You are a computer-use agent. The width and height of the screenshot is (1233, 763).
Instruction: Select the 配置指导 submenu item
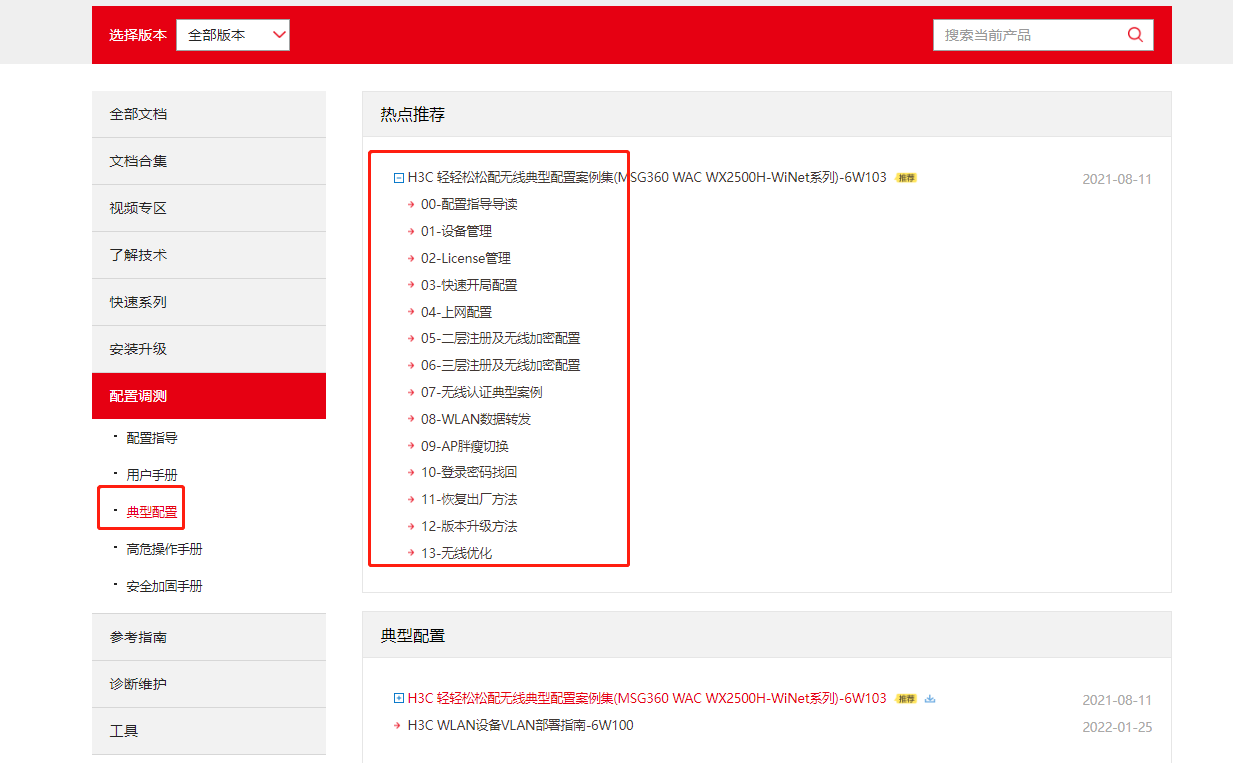[152, 438]
